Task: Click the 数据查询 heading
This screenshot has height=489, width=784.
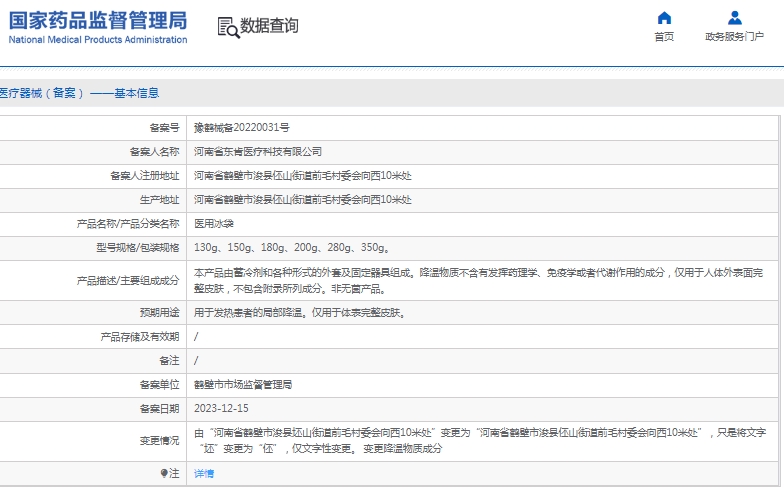Action: [269, 26]
